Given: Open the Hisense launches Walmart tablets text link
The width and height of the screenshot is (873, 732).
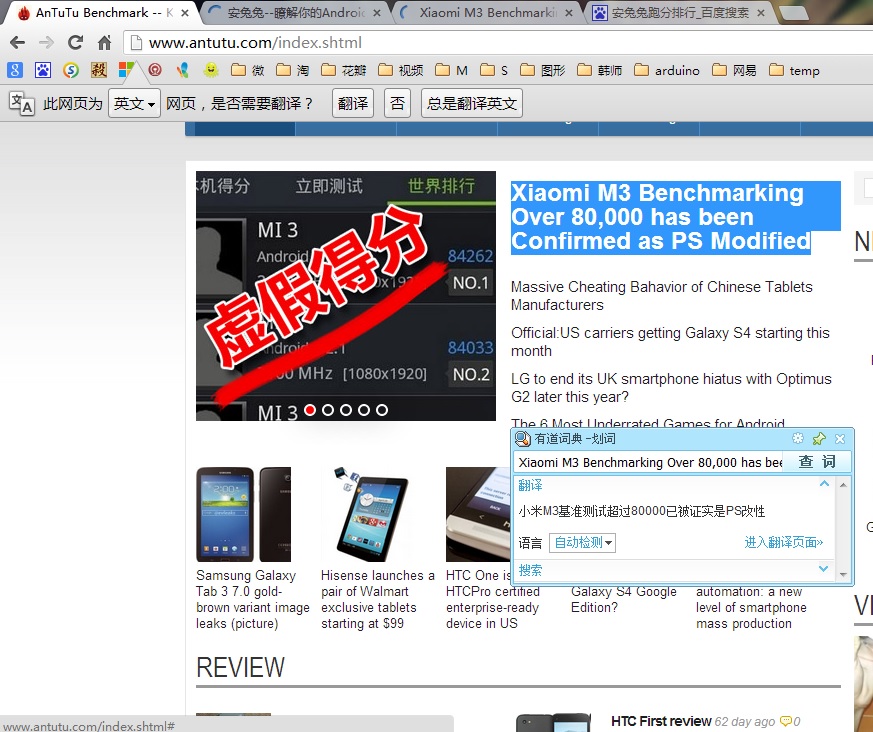Looking at the screenshot, I should 377,600.
